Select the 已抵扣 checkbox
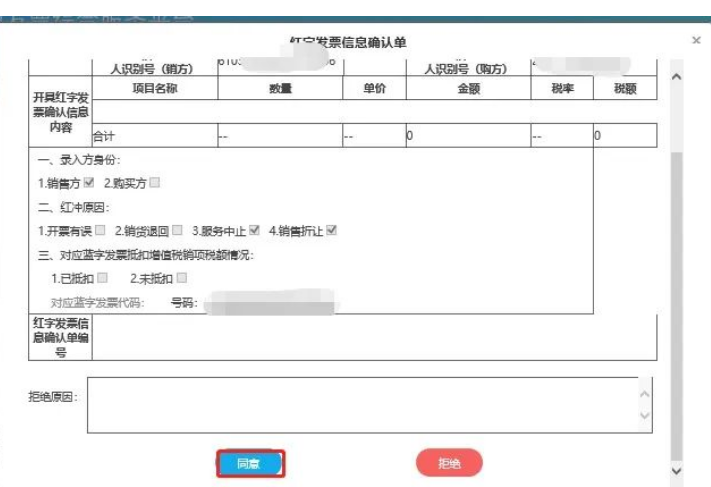711x487 pixels. coord(102,278)
